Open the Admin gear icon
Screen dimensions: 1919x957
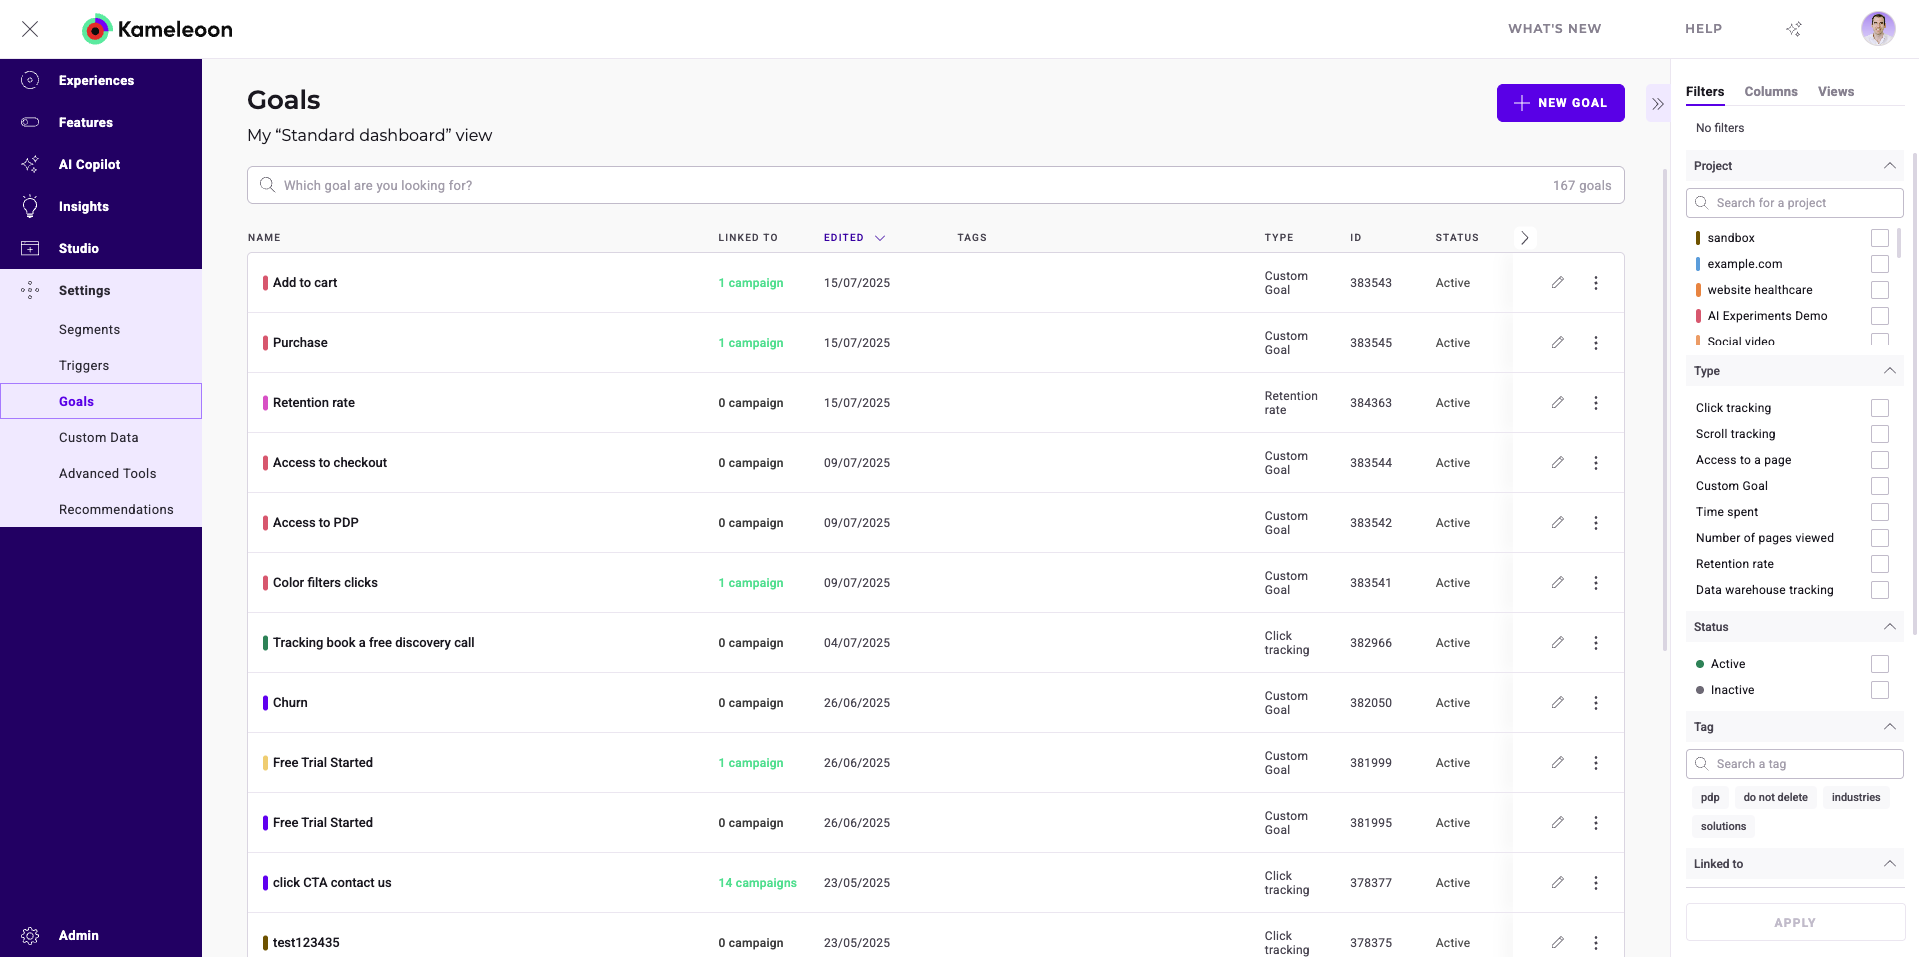point(30,935)
